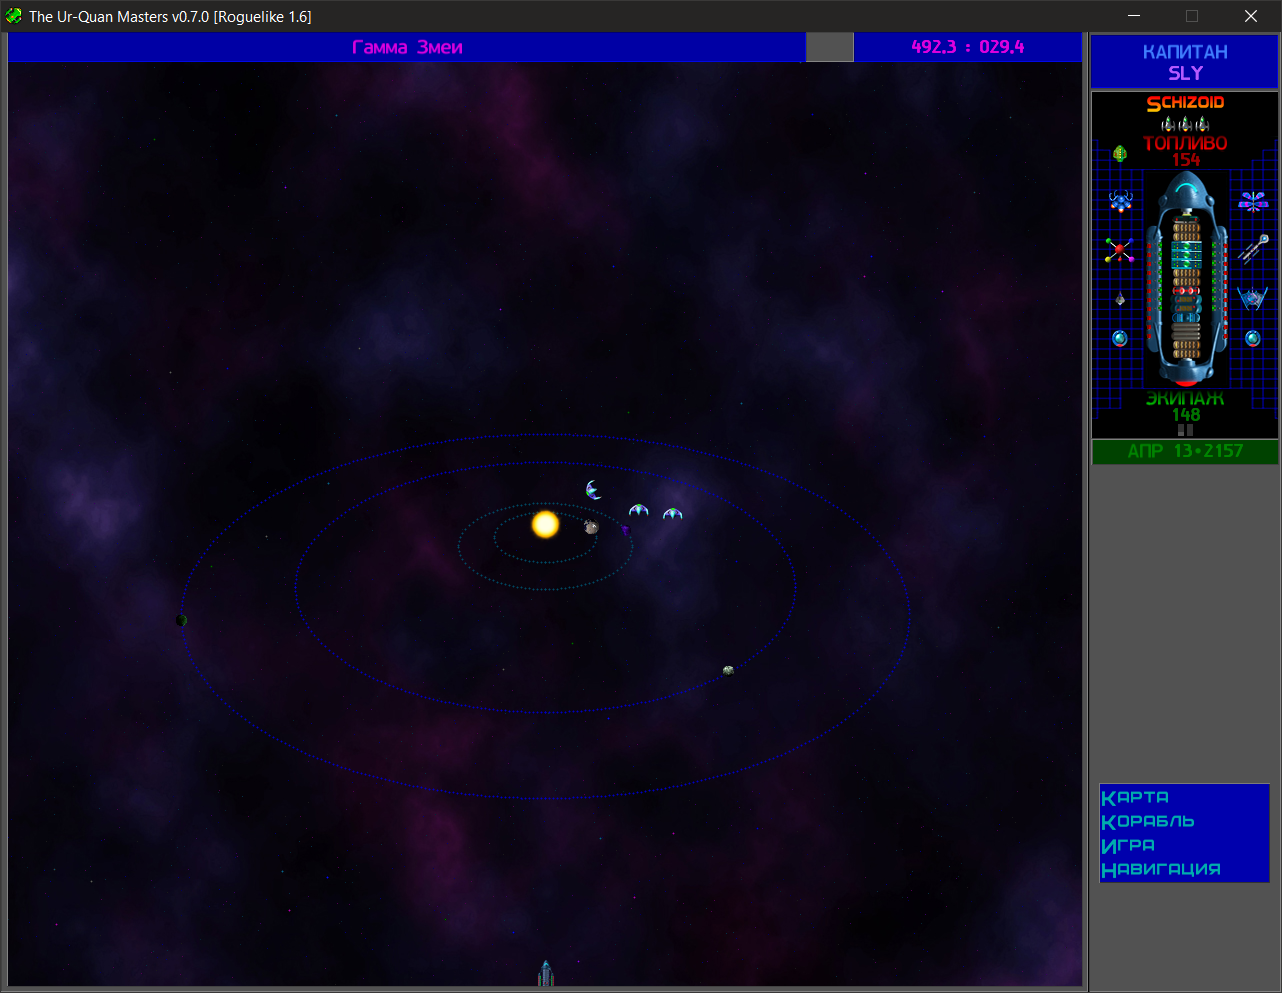Click the rightmost winged alien ship
Screen dimensions: 1282x993
point(673,514)
